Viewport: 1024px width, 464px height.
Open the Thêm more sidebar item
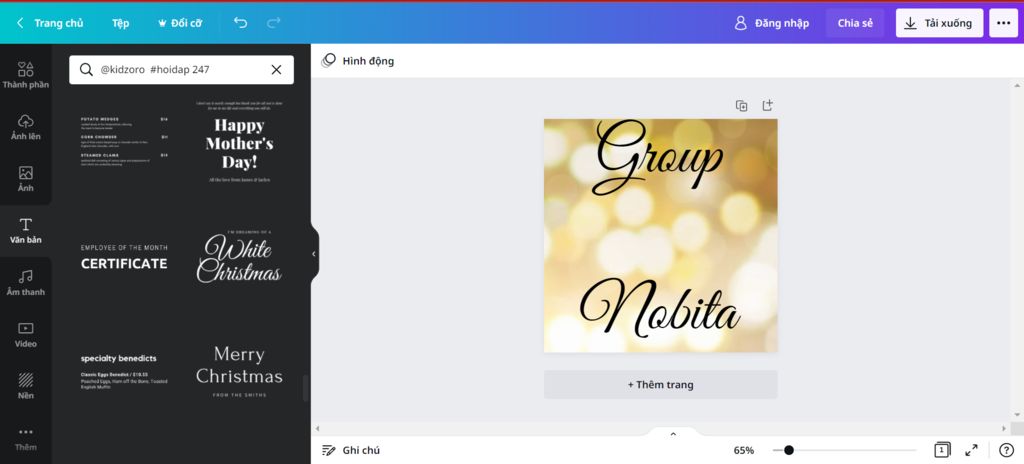25,438
